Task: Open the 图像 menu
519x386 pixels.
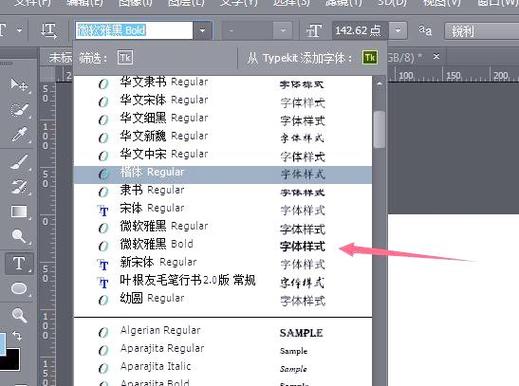Action: 135,3
